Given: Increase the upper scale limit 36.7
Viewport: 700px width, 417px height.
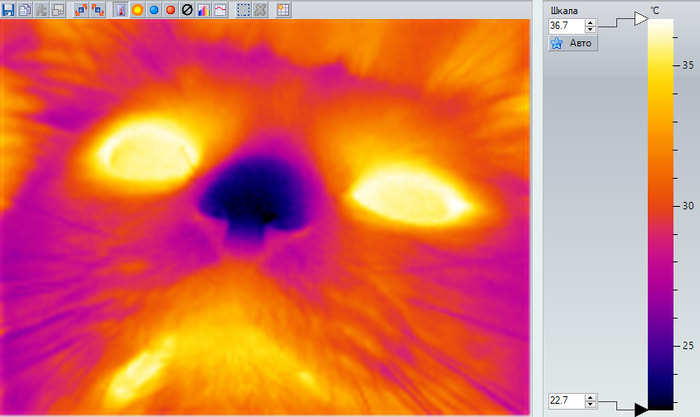Looking at the screenshot, I should (591, 22).
